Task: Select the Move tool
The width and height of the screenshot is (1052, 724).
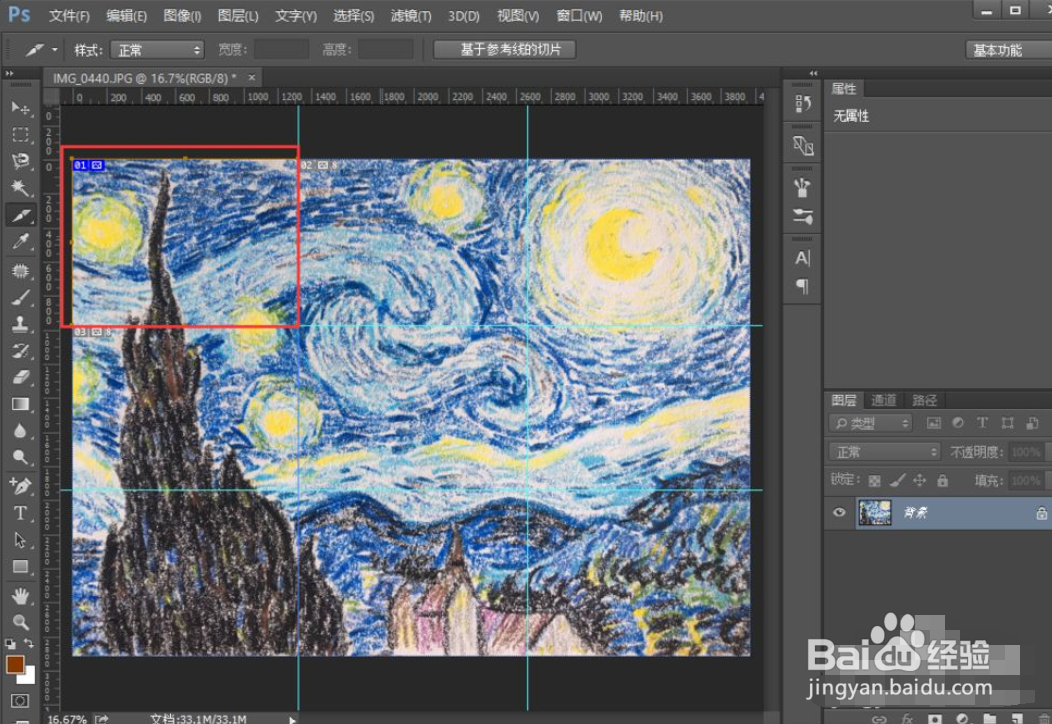Action: tap(20, 107)
